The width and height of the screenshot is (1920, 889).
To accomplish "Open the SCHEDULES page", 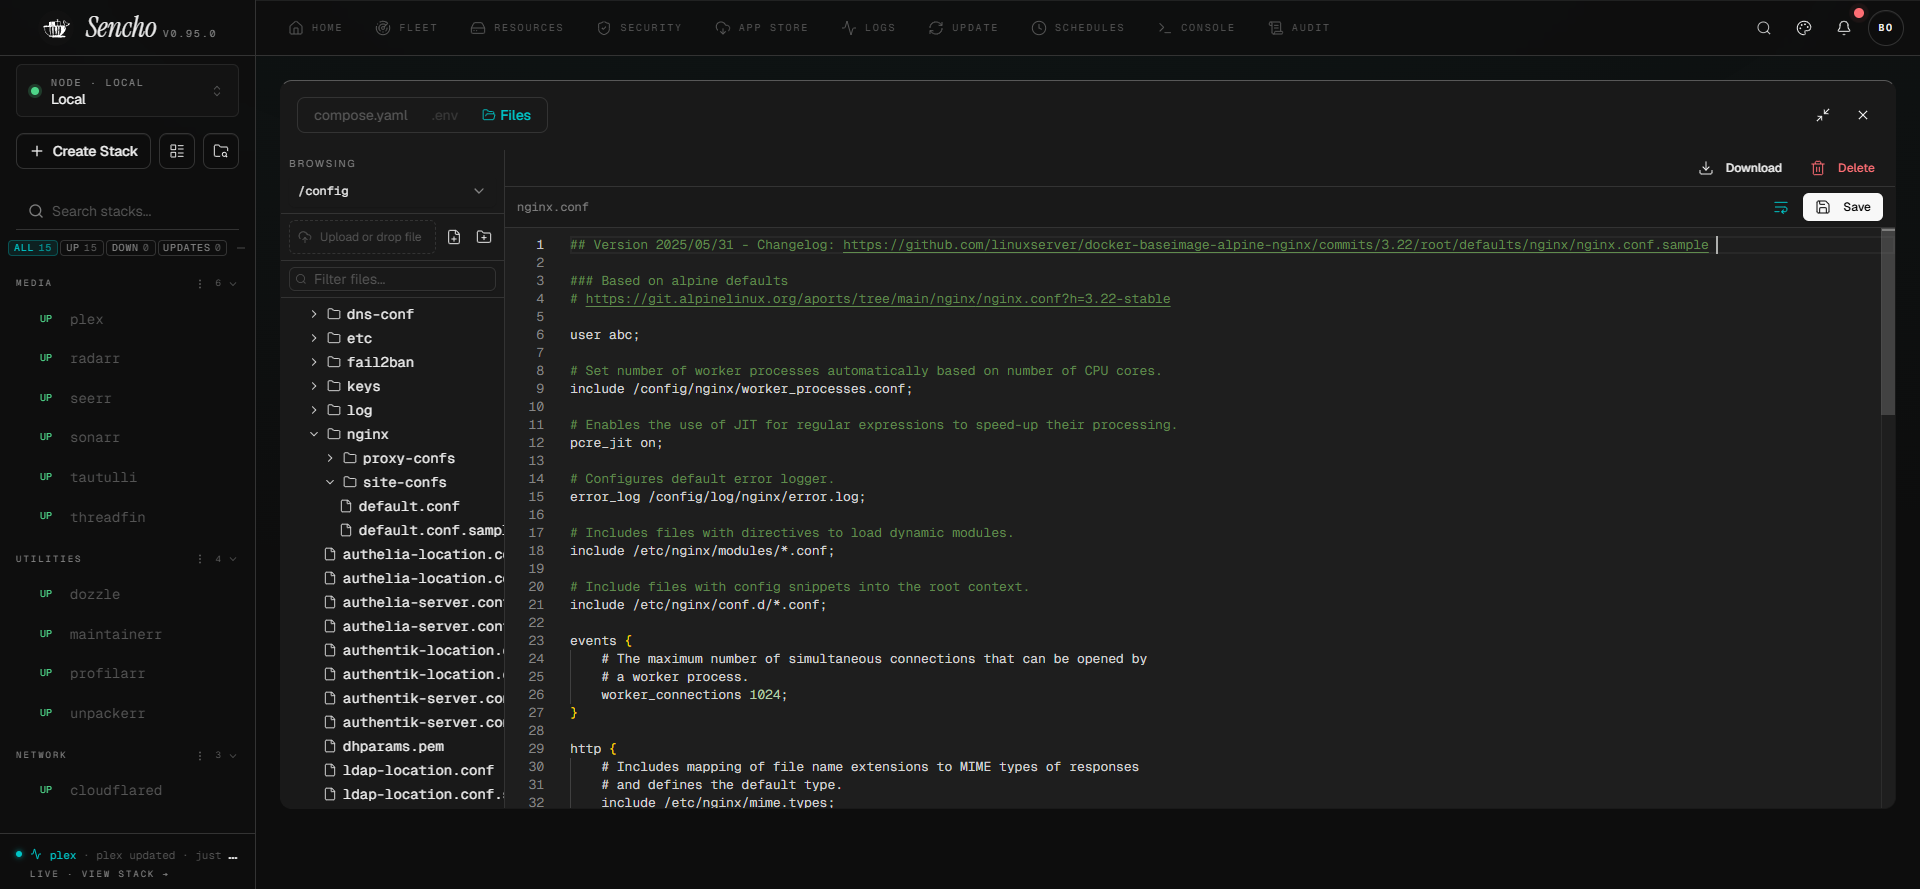I will point(1078,28).
